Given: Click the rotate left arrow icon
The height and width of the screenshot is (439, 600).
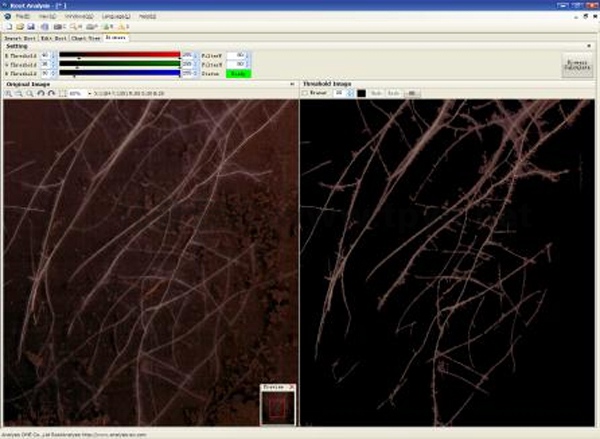Looking at the screenshot, I should tap(40, 93).
